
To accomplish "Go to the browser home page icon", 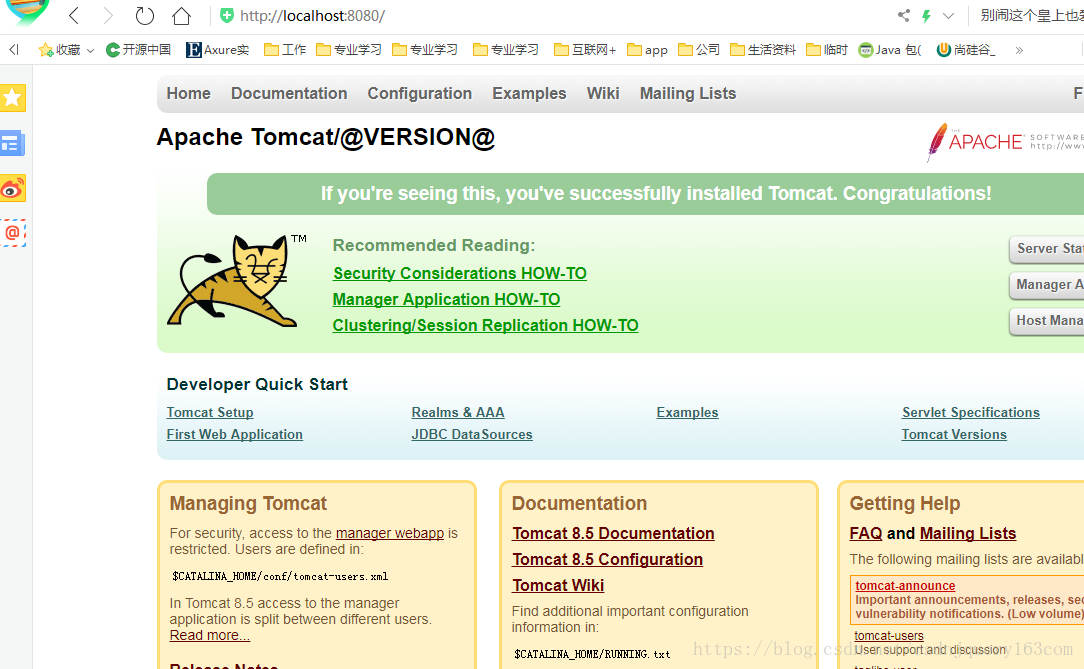I will pyautogui.click(x=181, y=15).
